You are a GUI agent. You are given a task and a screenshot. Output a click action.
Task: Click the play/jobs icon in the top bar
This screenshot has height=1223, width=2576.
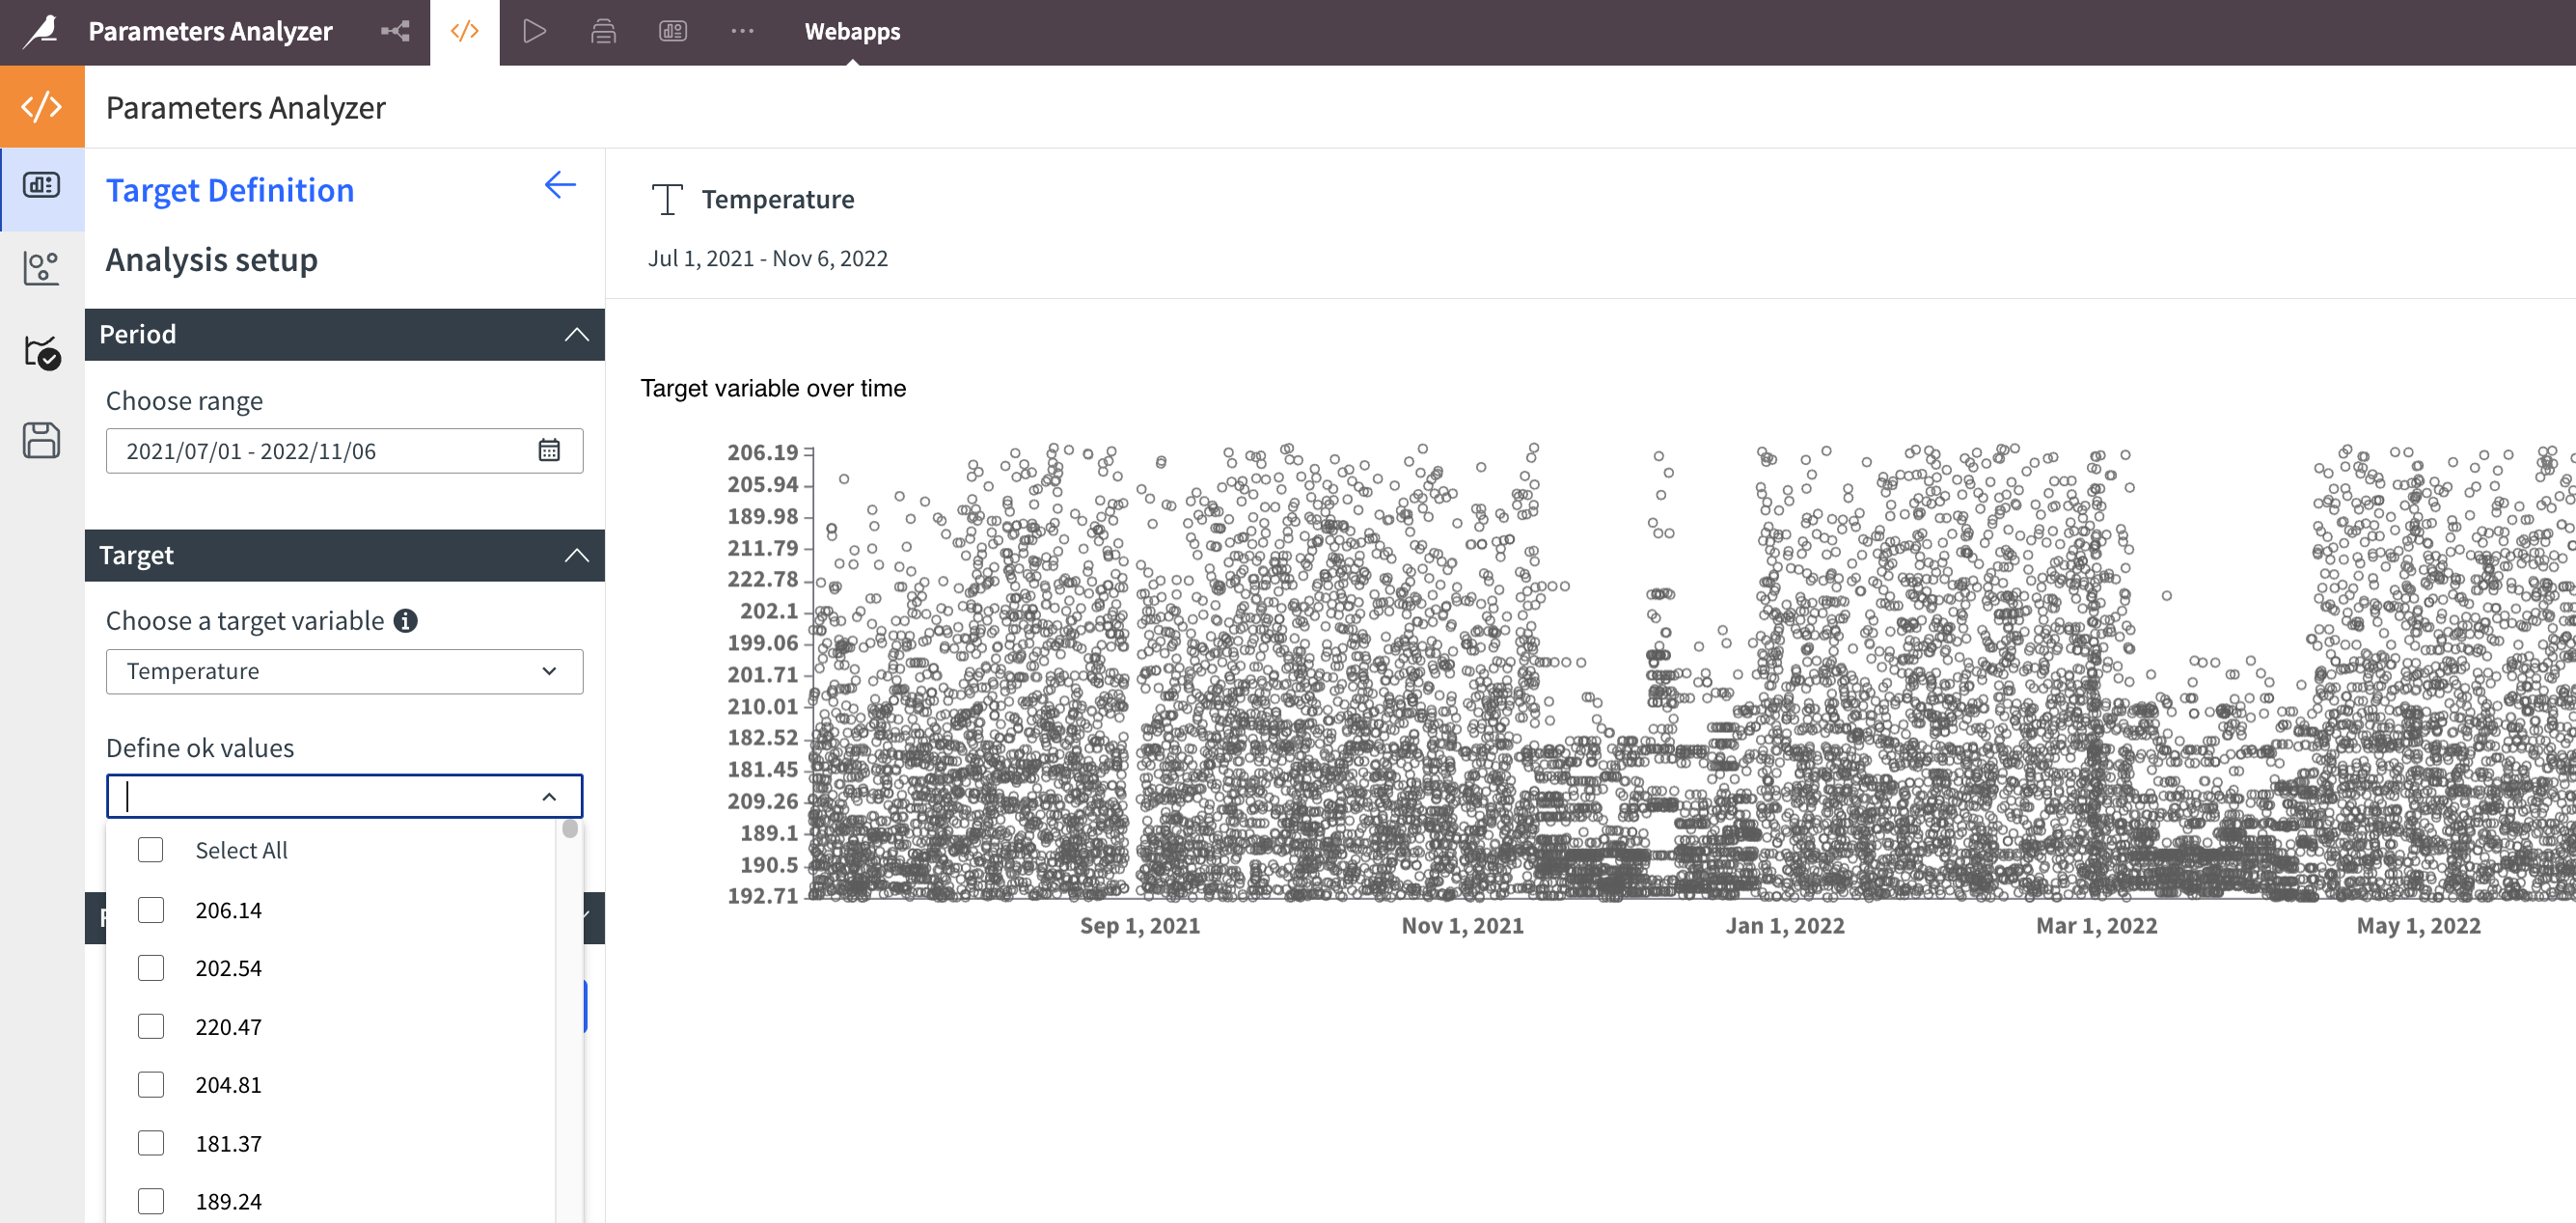(534, 31)
